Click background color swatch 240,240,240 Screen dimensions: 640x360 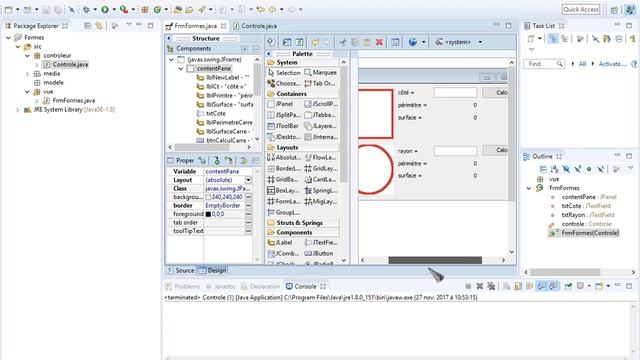click(208, 197)
